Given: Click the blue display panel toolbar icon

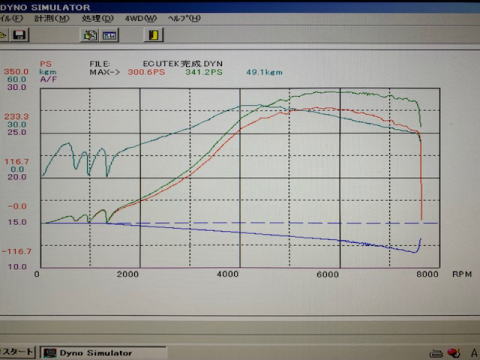Looking at the screenshot, I should point(110,35).
